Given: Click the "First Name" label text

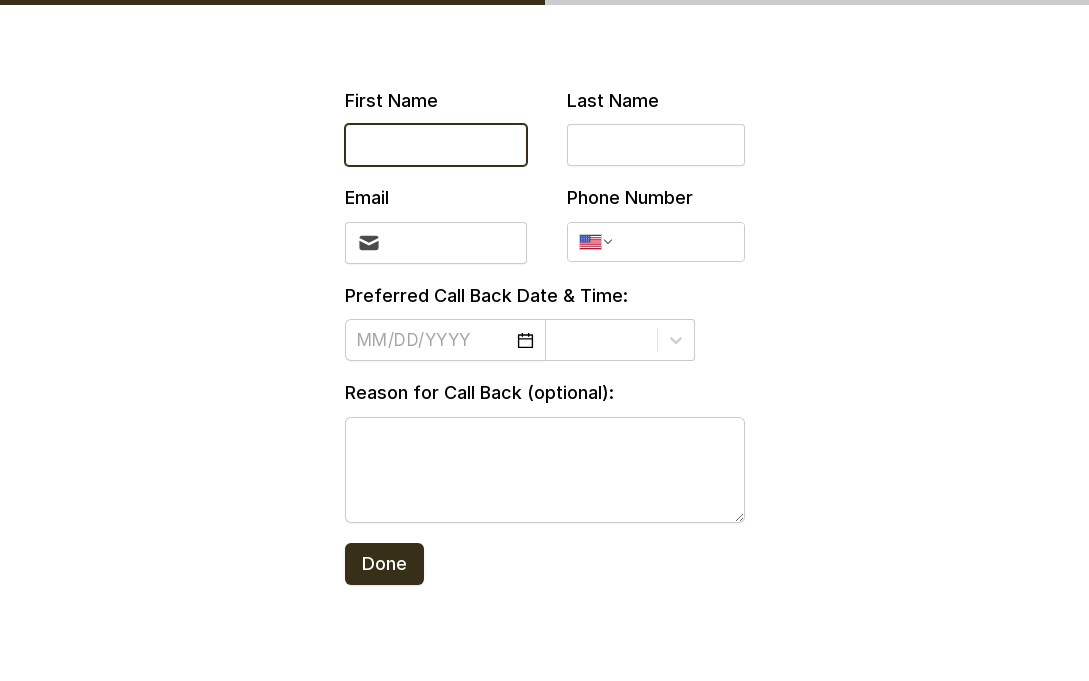Looking at the screenshot, I should 391,101.
